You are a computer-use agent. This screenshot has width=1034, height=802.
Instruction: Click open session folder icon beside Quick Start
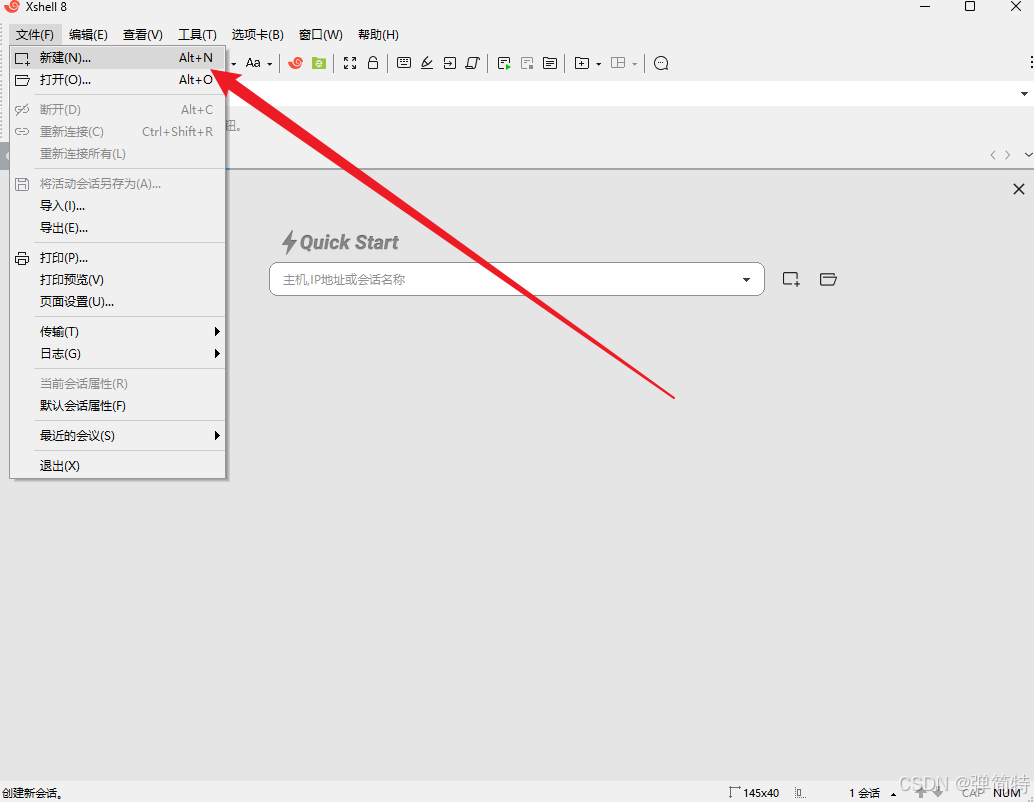tap(828, 279)
